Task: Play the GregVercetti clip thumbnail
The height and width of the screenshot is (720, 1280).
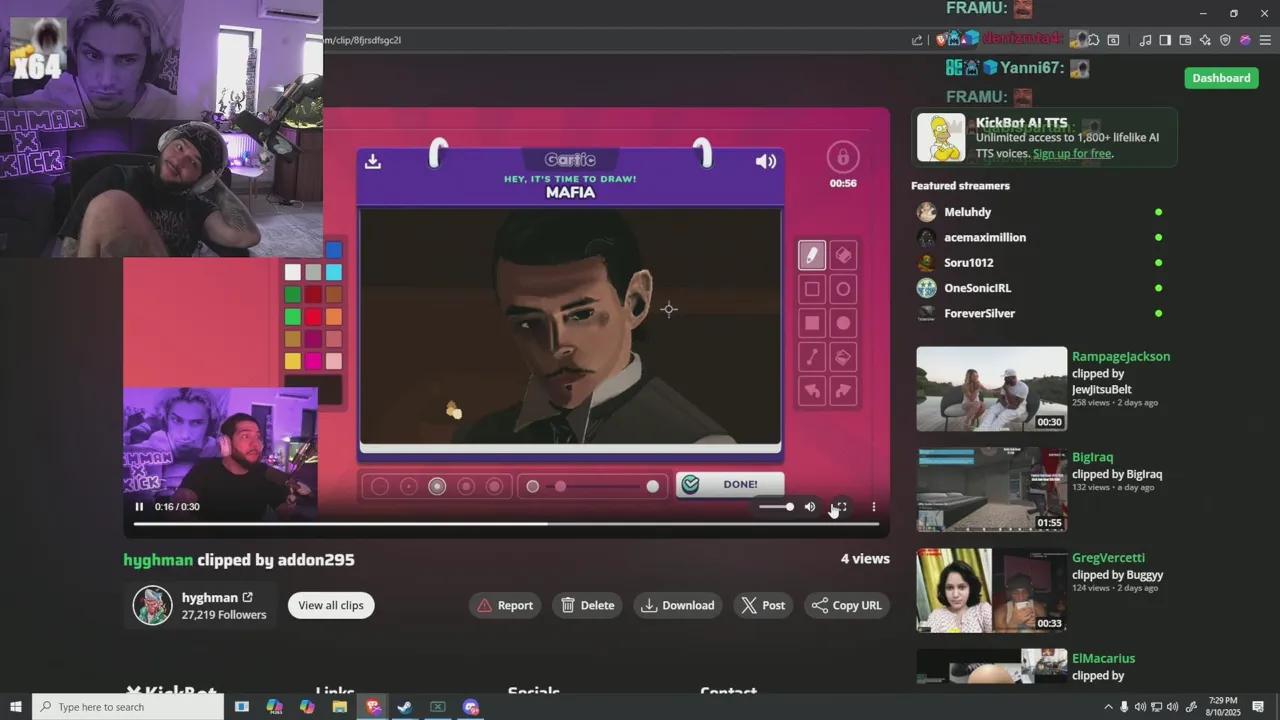Action: [x=991, y=590]
